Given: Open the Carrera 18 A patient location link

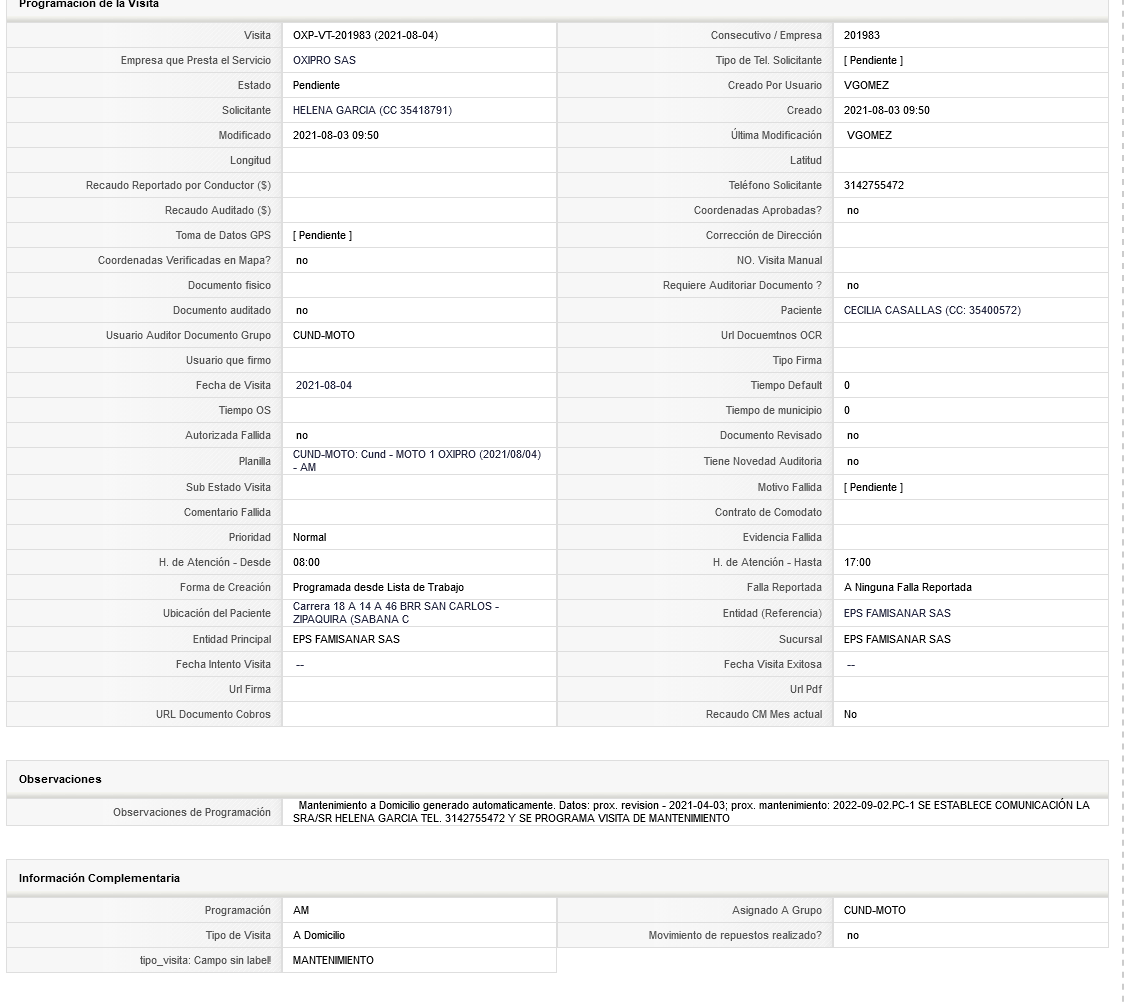Looking at the screenshot, I should [396, 613].
